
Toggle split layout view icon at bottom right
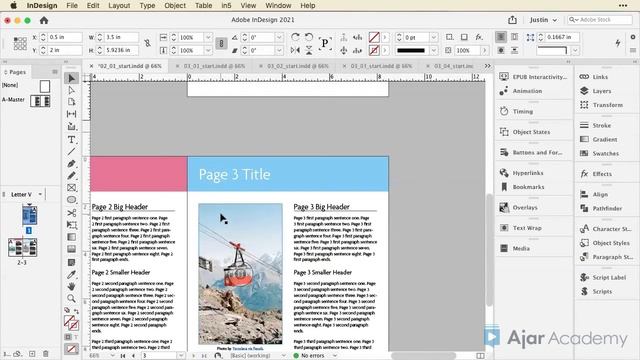tap(480, 356)
